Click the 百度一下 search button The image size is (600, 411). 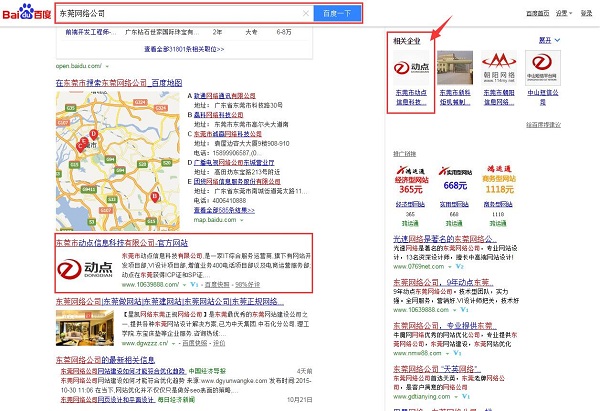pyautogui.click(x=337, y=13)
